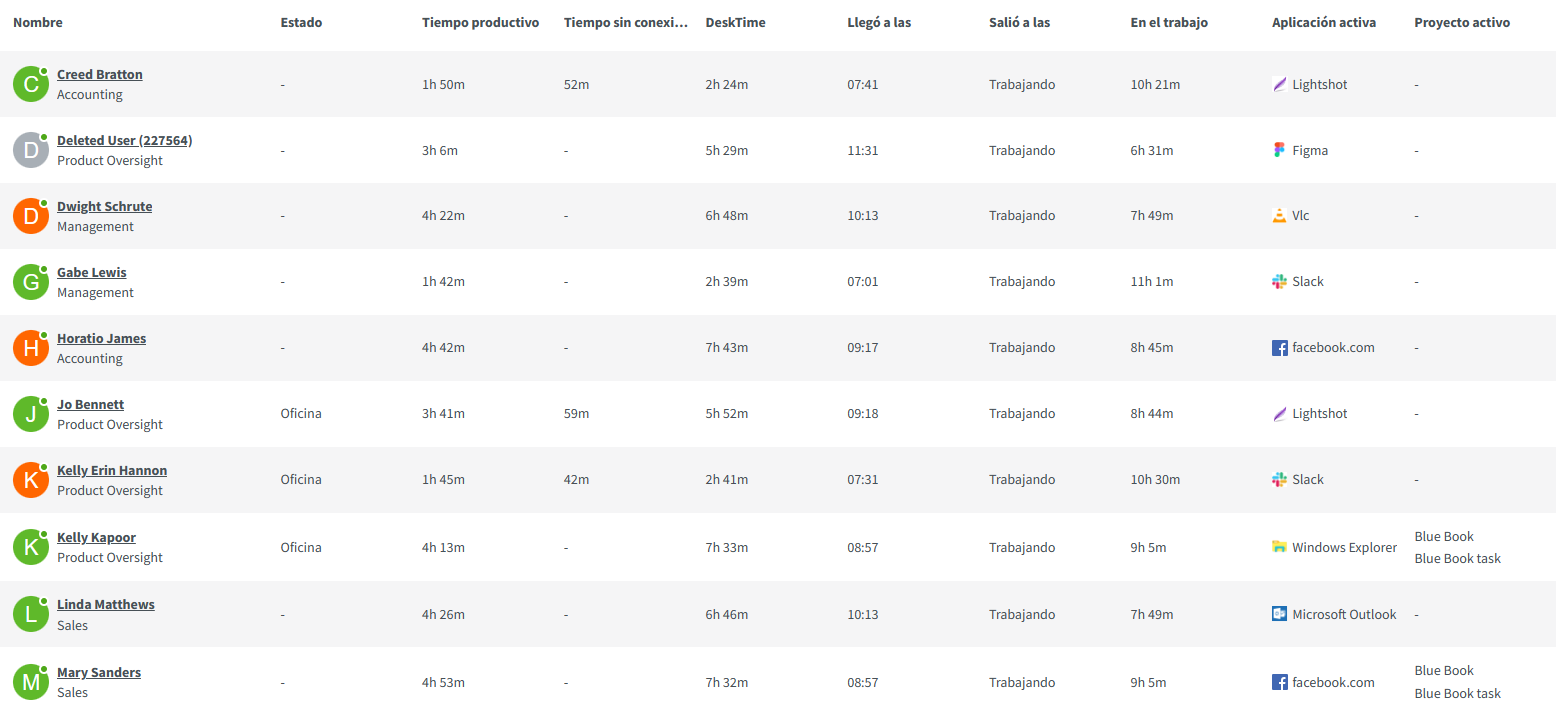Viewport: 1556px width, 709px height.
Task: Click Creed Bratton's Lightshot feather icon
Action: (x=1279, y=85)
